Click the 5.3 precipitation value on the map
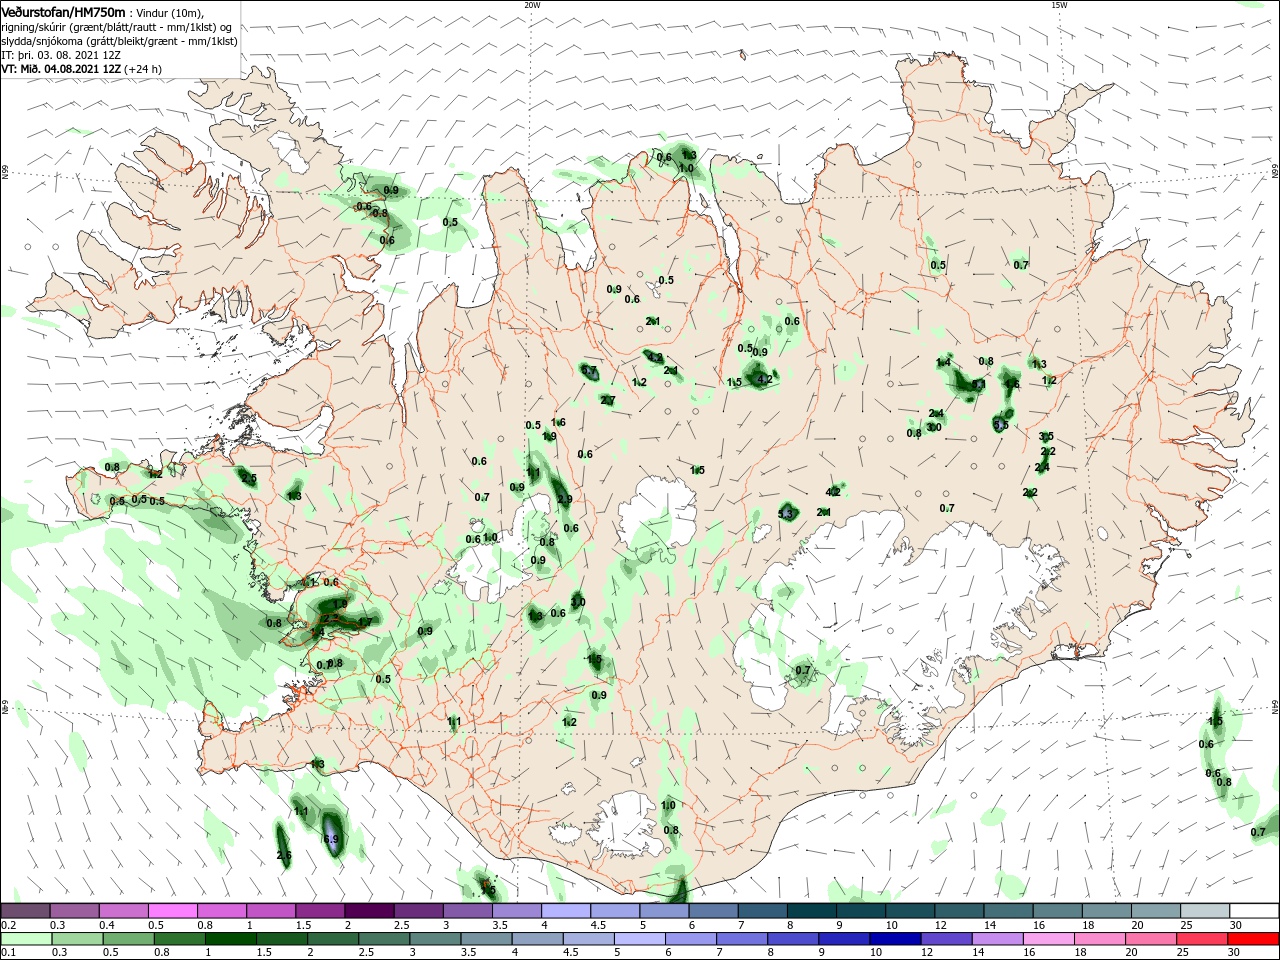This screenshot has height=960, width=1280. [786, 514]
